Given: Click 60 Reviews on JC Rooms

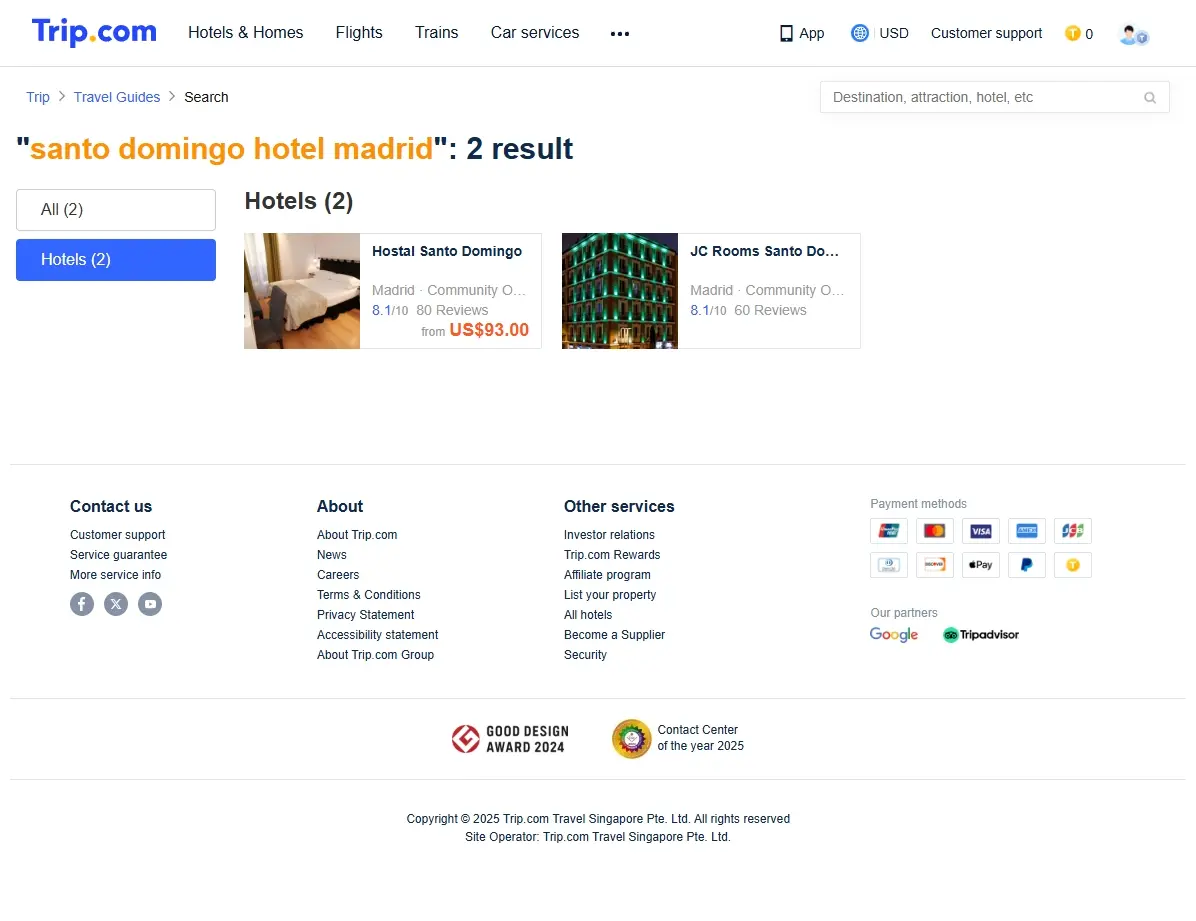Looking at the screenshot, I should point(770,311).
